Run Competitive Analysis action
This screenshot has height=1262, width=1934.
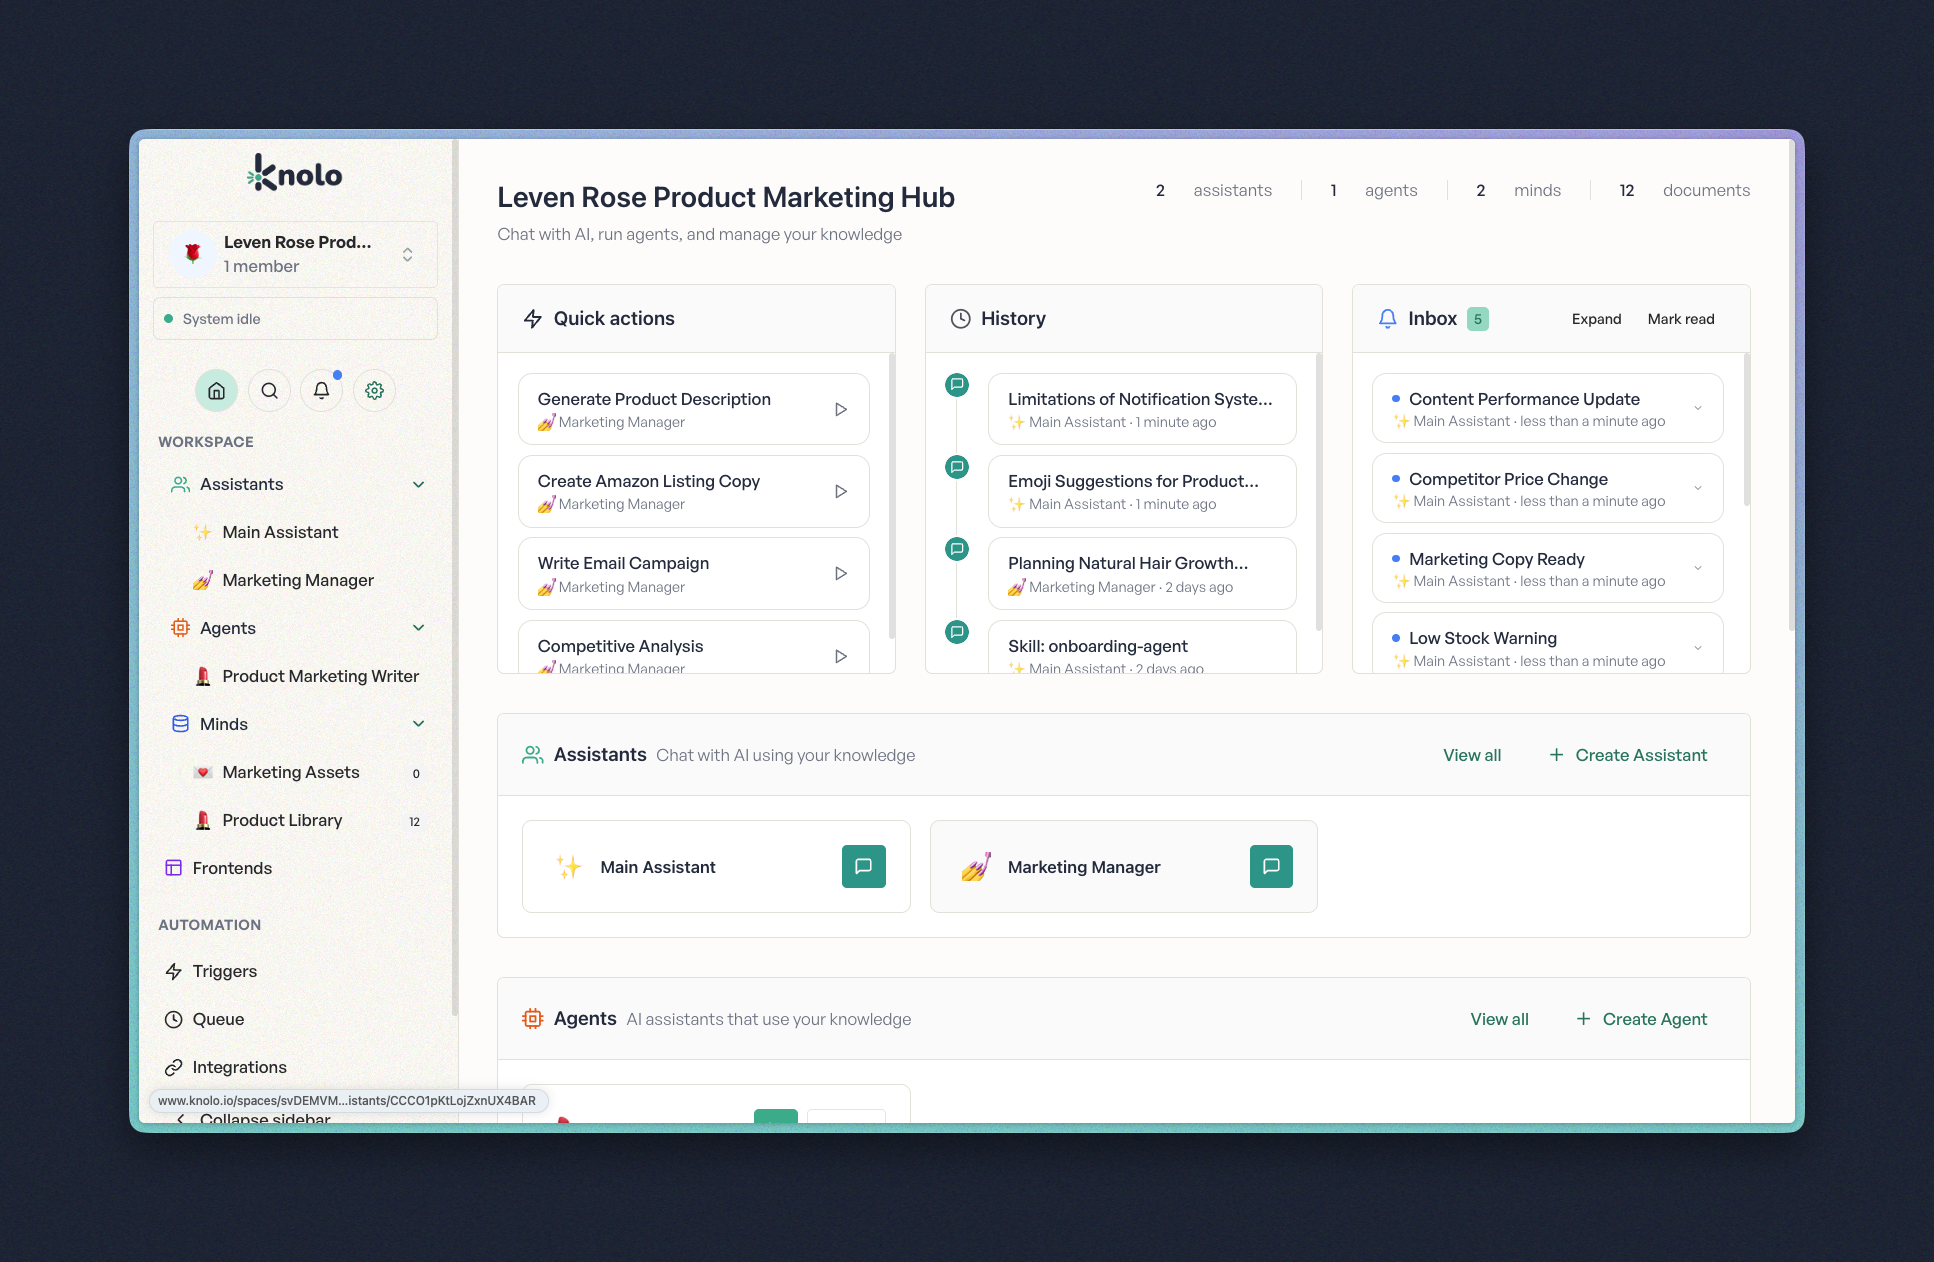[x=841, y=656]
